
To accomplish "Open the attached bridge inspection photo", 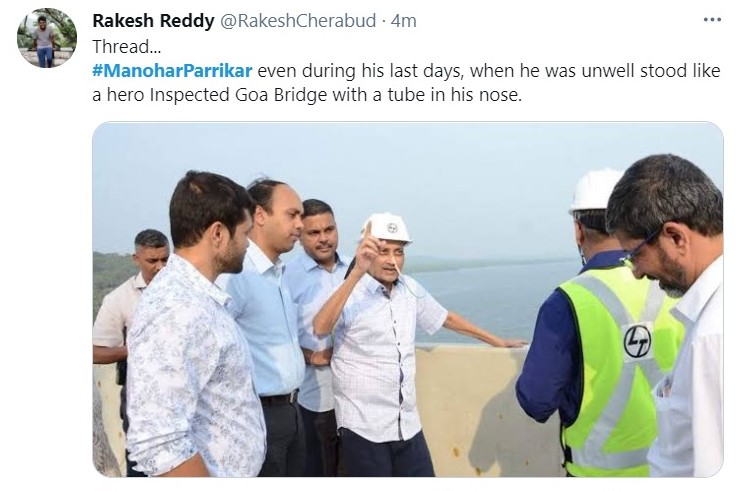I will pos(408,299).
